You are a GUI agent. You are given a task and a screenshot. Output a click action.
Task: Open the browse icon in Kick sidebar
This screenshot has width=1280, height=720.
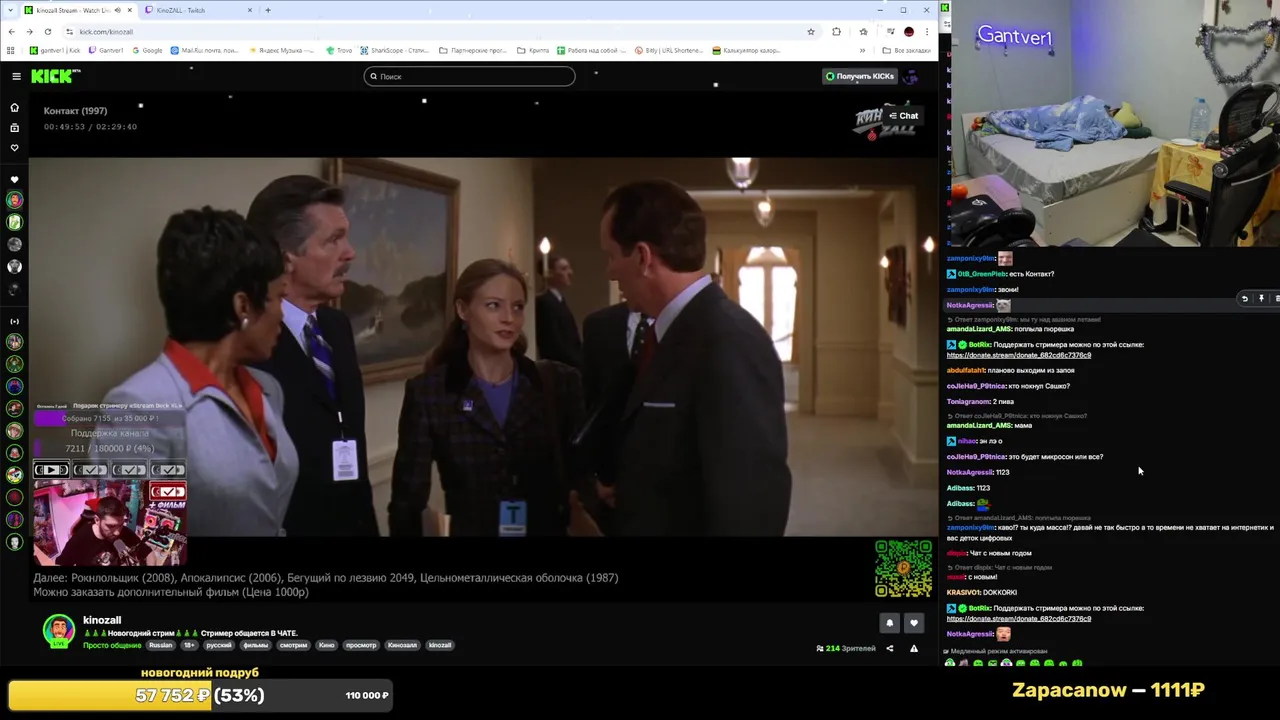tap(14, 128)
